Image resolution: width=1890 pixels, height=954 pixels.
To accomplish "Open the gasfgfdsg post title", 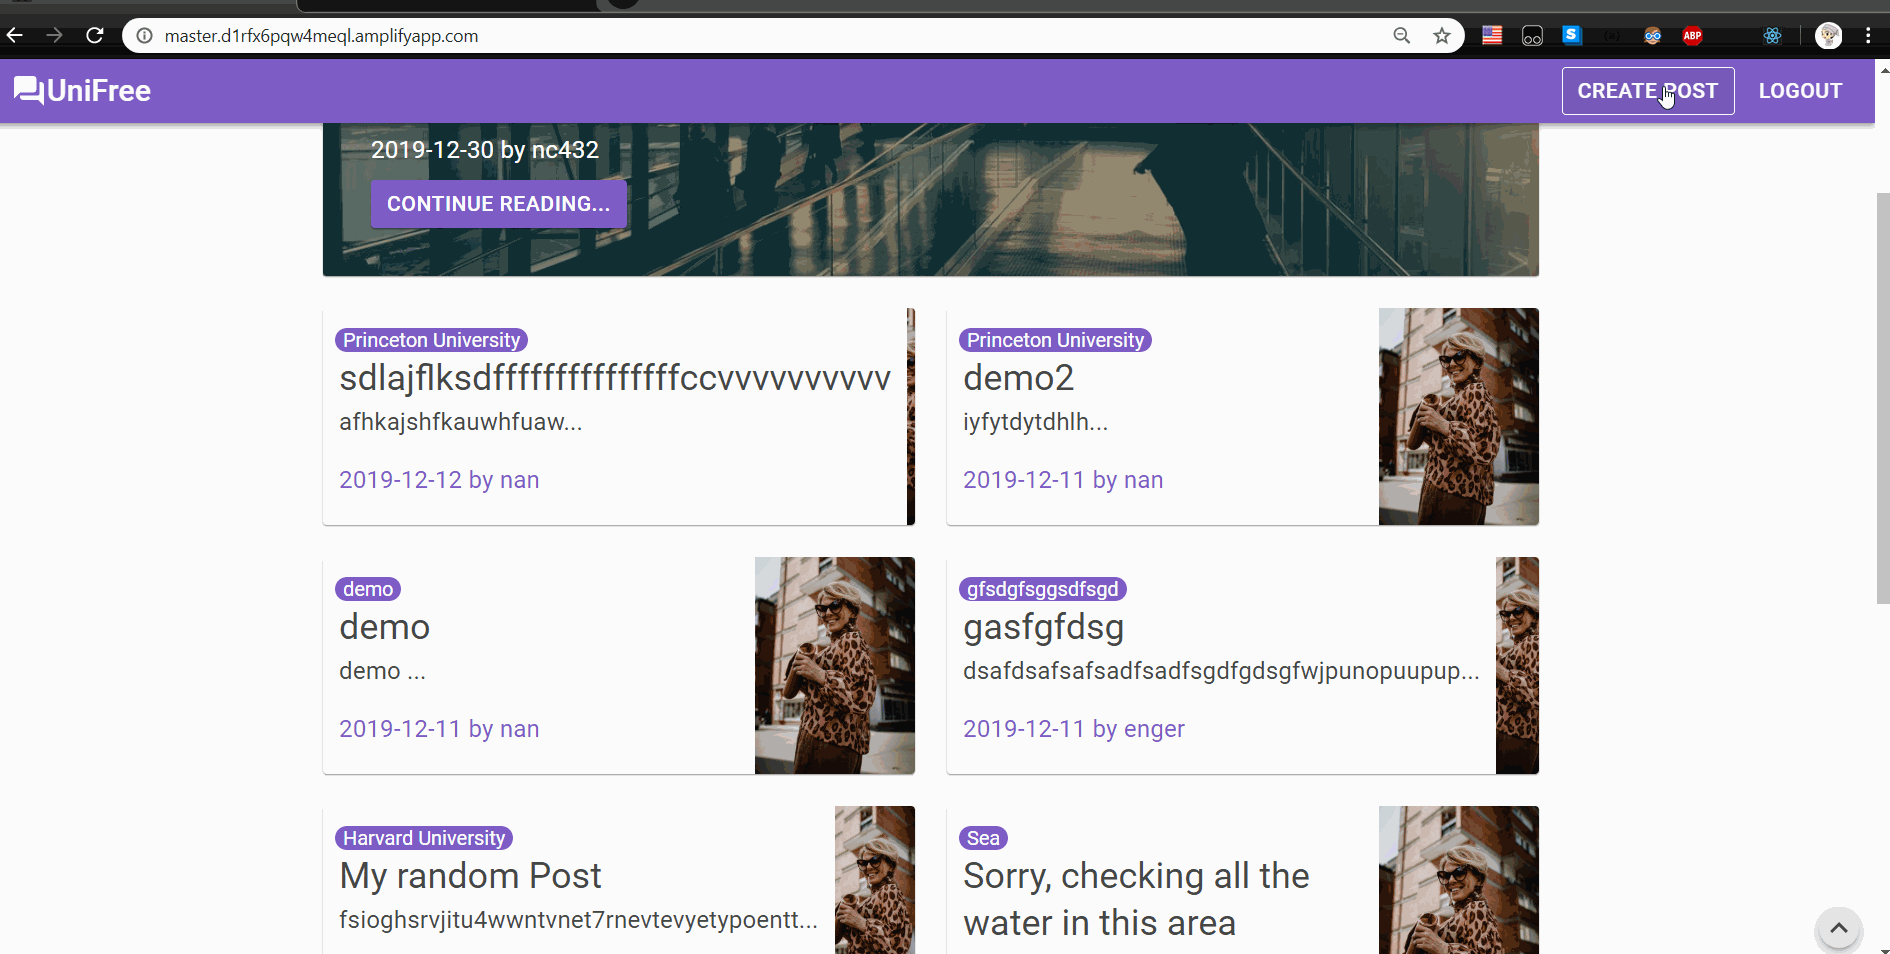I will click(1043, 628).
